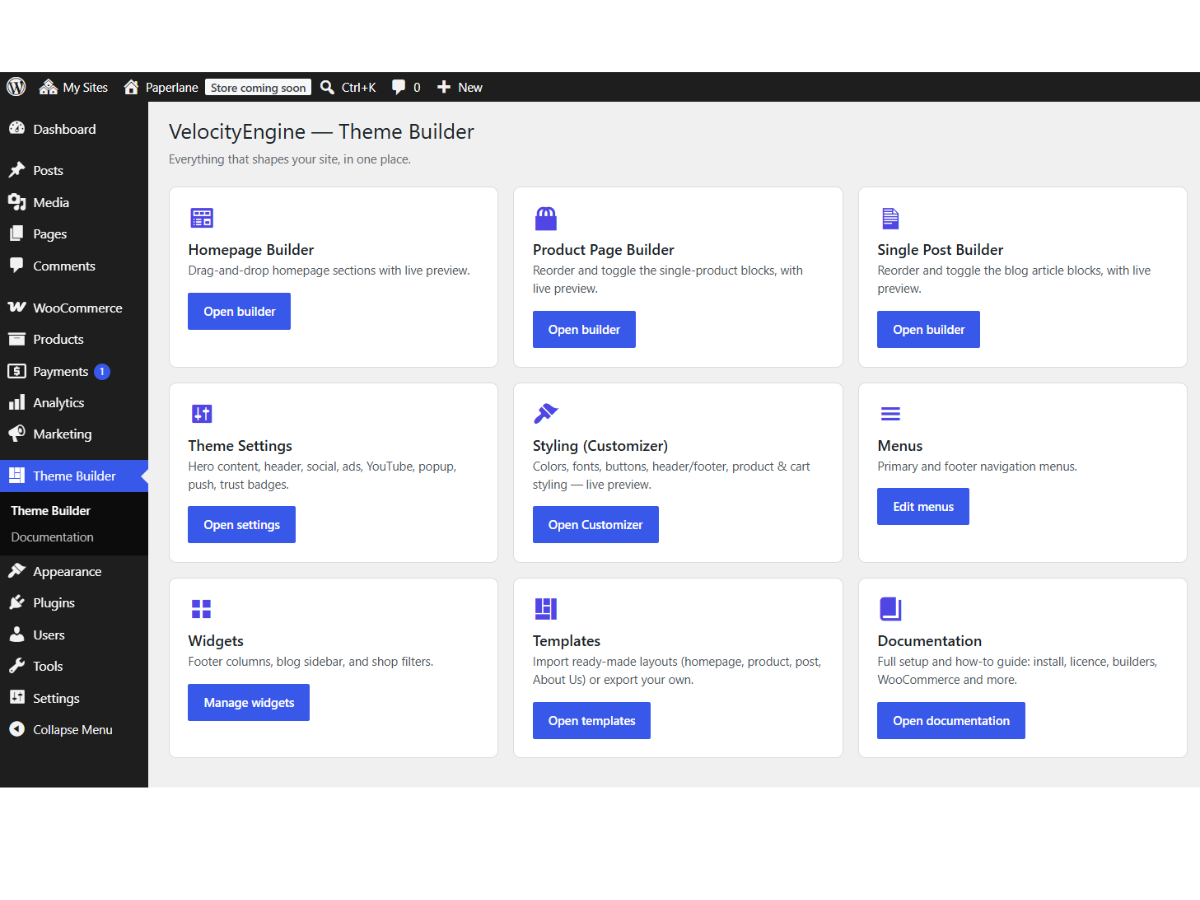Image resolution: width=1200 pixels, height=900 pixels.
Task: Open the Documentation submenu item
Action: click(x=52, y=537)
